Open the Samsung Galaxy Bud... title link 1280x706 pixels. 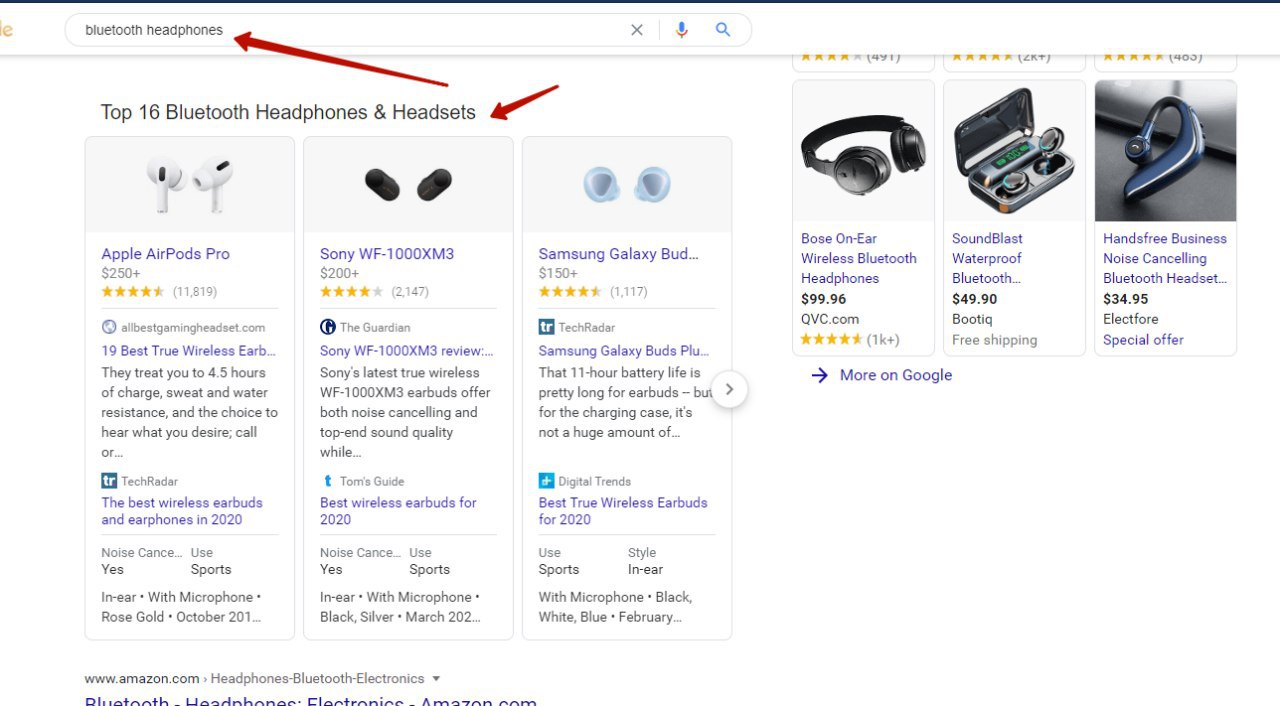tap(619, 254)
